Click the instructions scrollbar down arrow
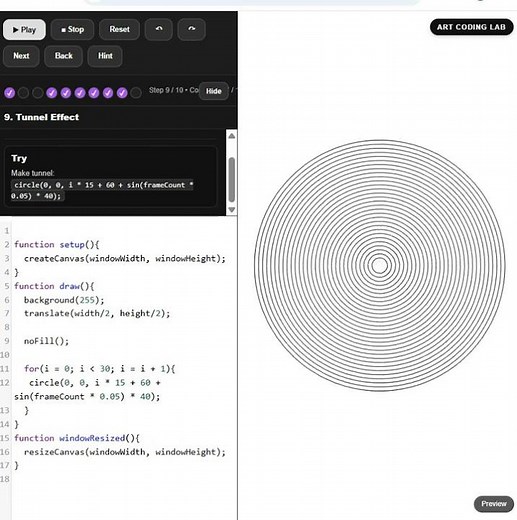The height and width of the screenshot is (520, 517). coord(232,210)
